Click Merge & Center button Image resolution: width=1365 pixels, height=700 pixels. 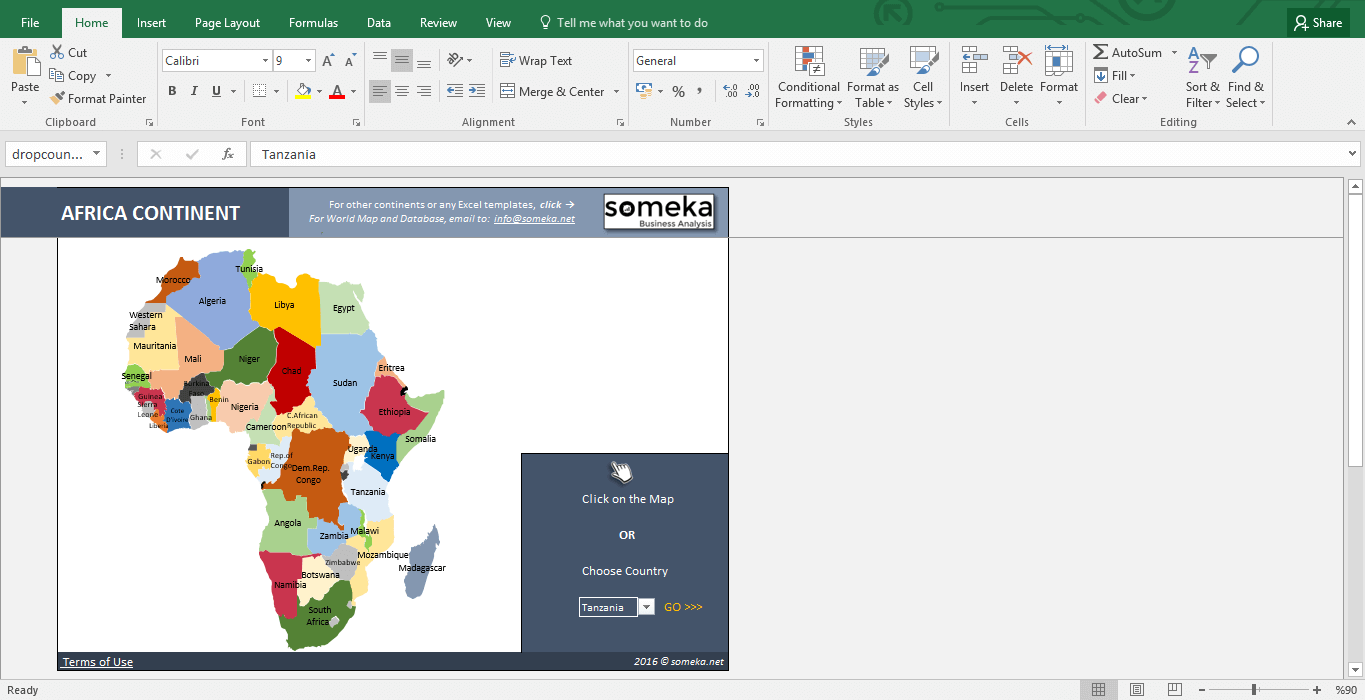tap(553, 92)
